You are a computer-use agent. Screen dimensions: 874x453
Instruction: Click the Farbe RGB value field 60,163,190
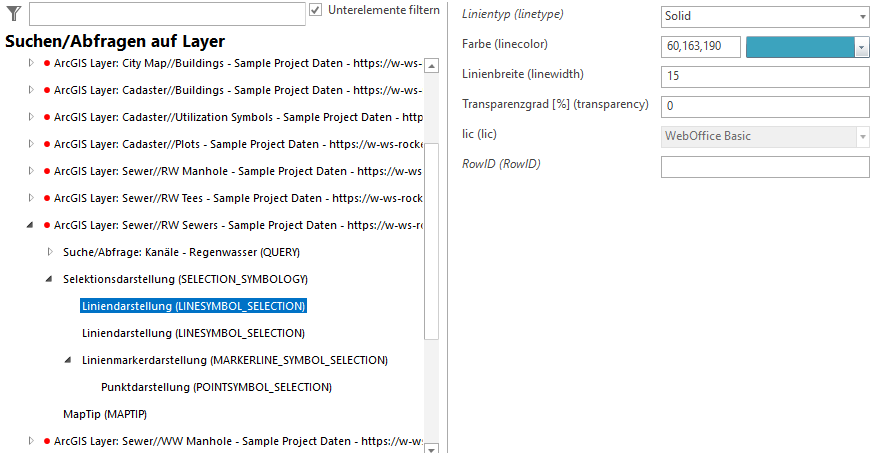pos(701,46)
